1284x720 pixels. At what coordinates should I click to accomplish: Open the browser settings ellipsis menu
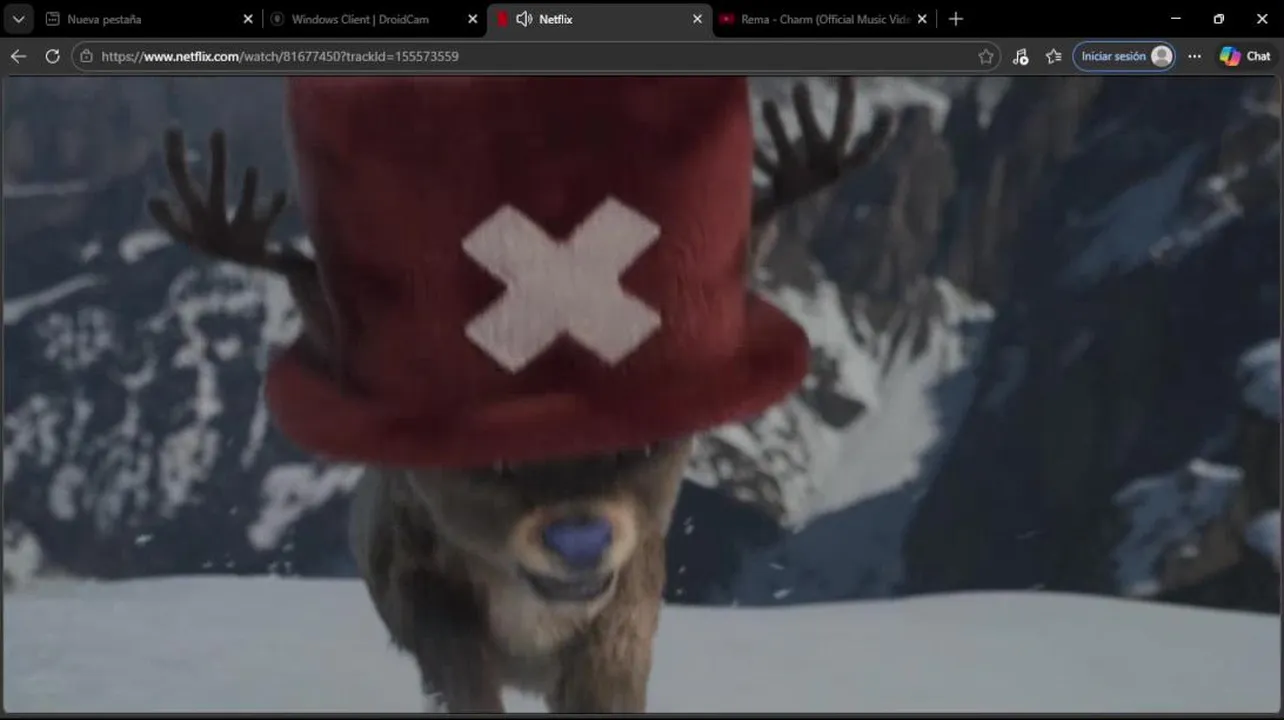[1194, 56]
